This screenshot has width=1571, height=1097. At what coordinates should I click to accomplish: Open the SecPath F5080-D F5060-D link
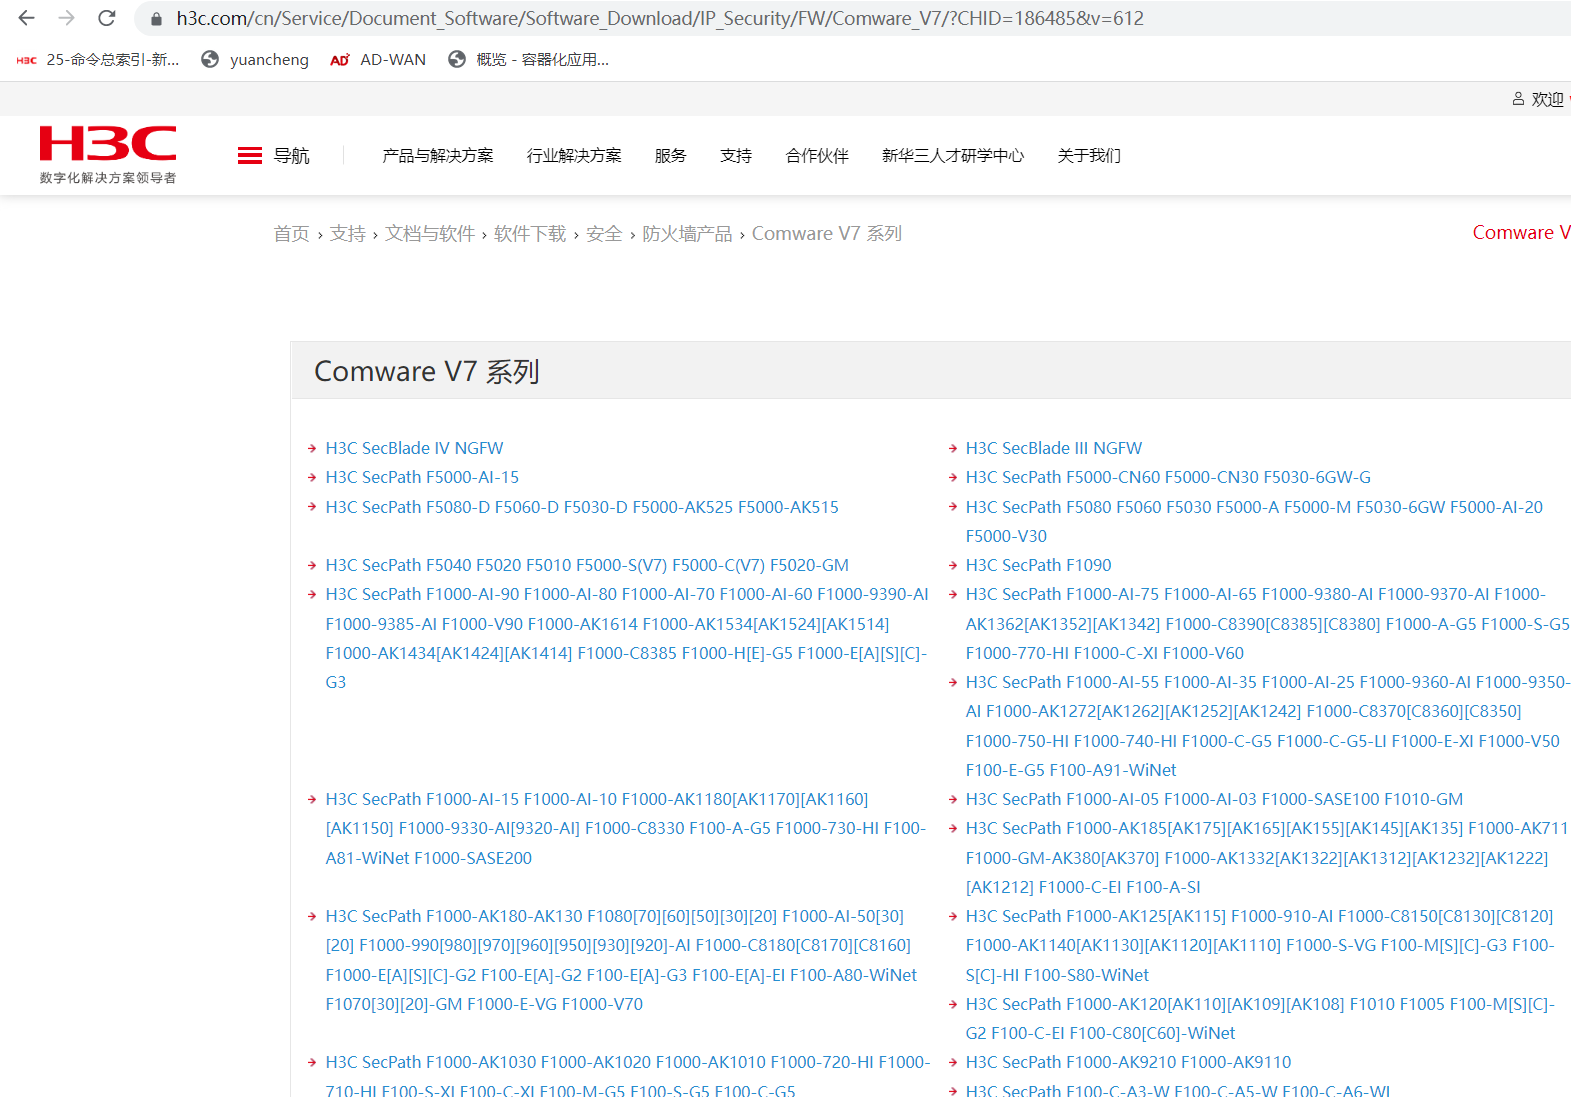(582, 507)
